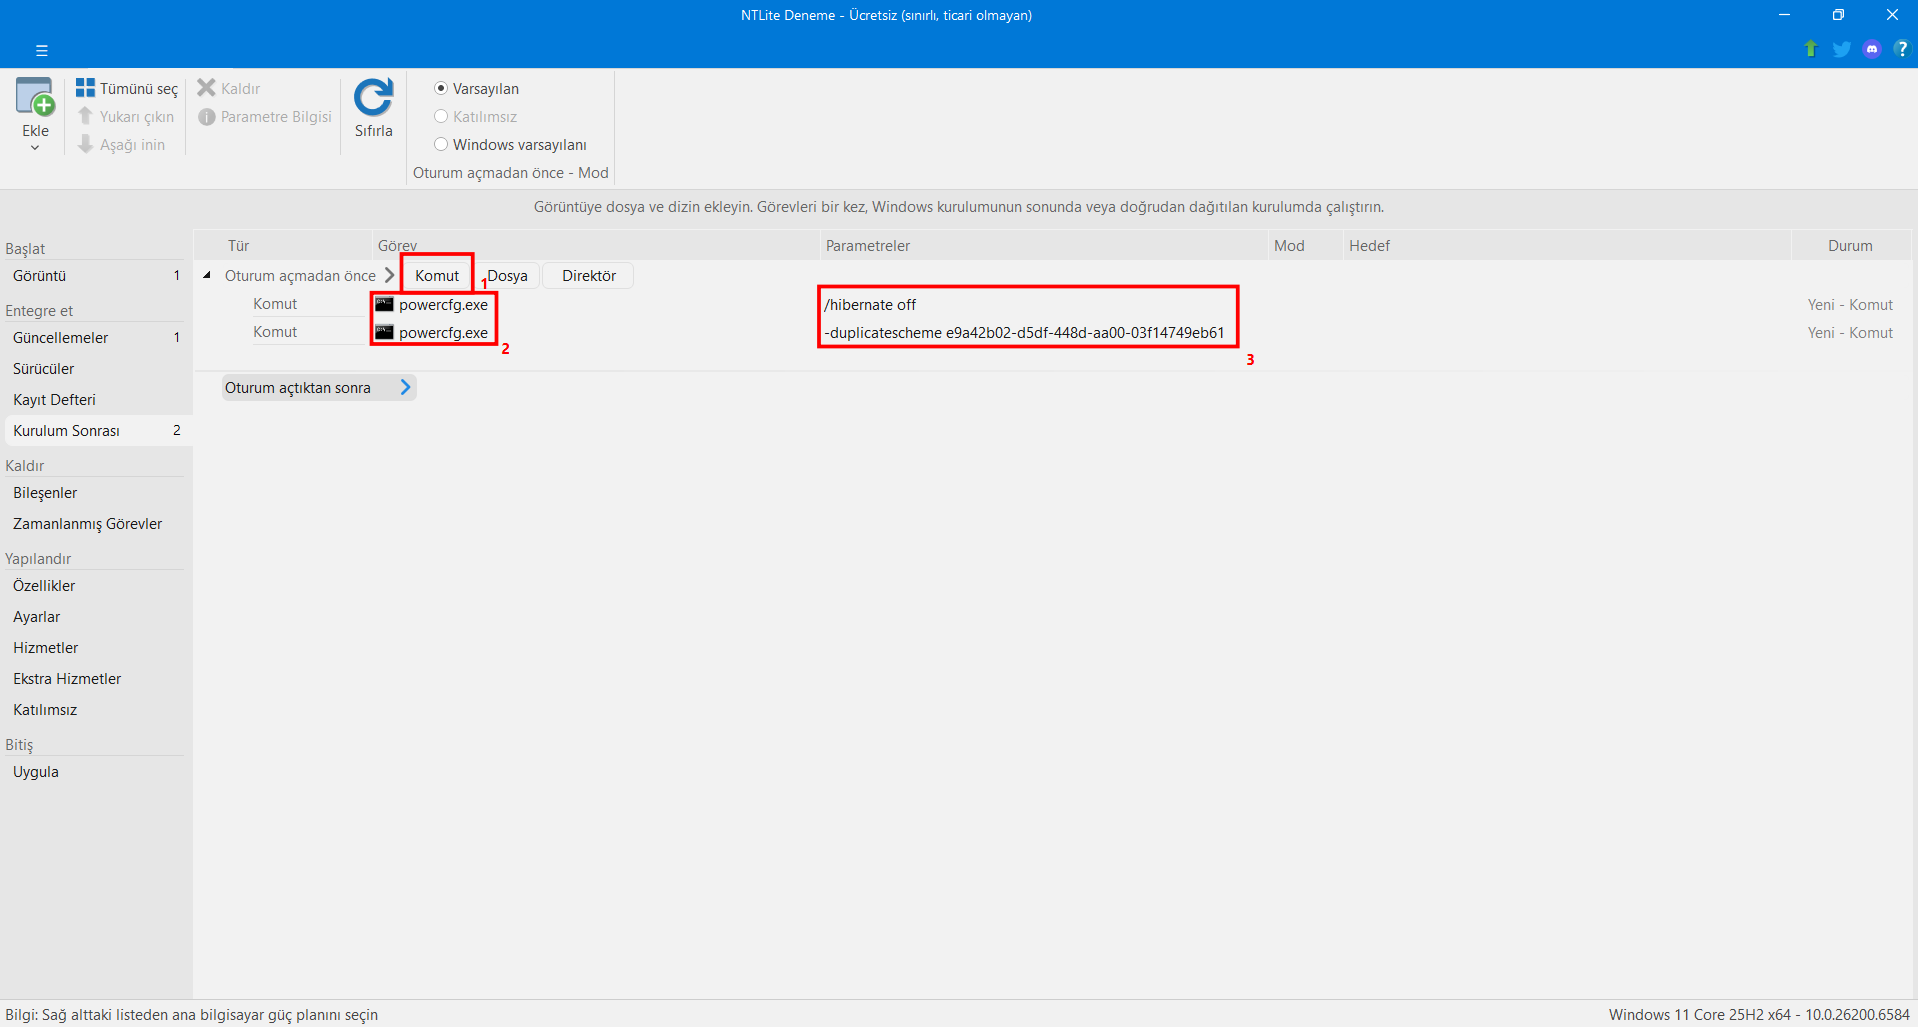Select the second powercfg.exe row name
The width and height of the screenshot is (1918, 1027).
443,333
